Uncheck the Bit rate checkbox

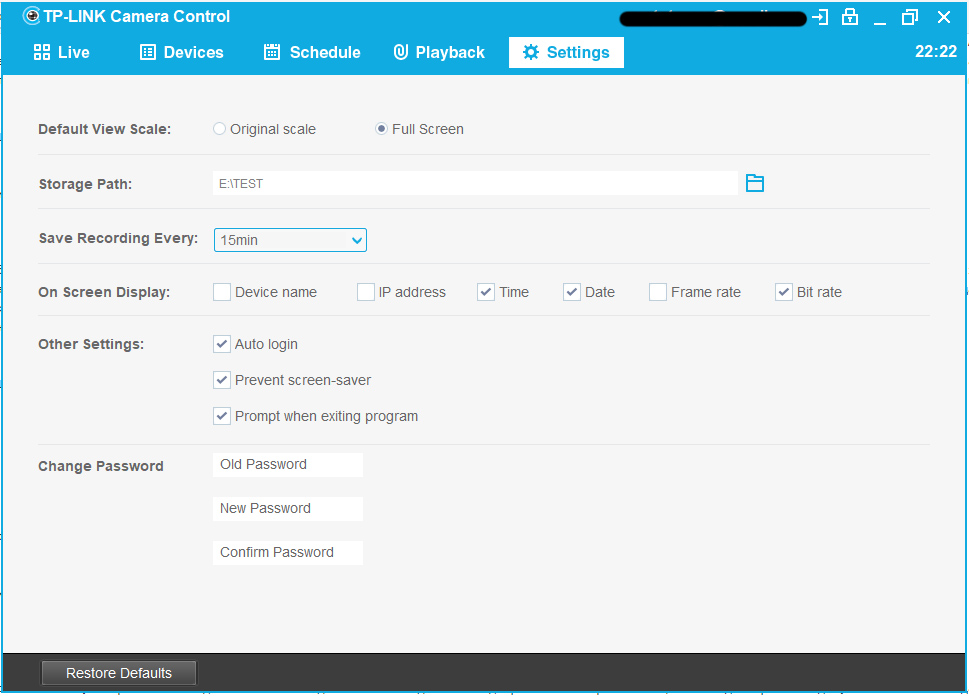click(x=784, y=292)
